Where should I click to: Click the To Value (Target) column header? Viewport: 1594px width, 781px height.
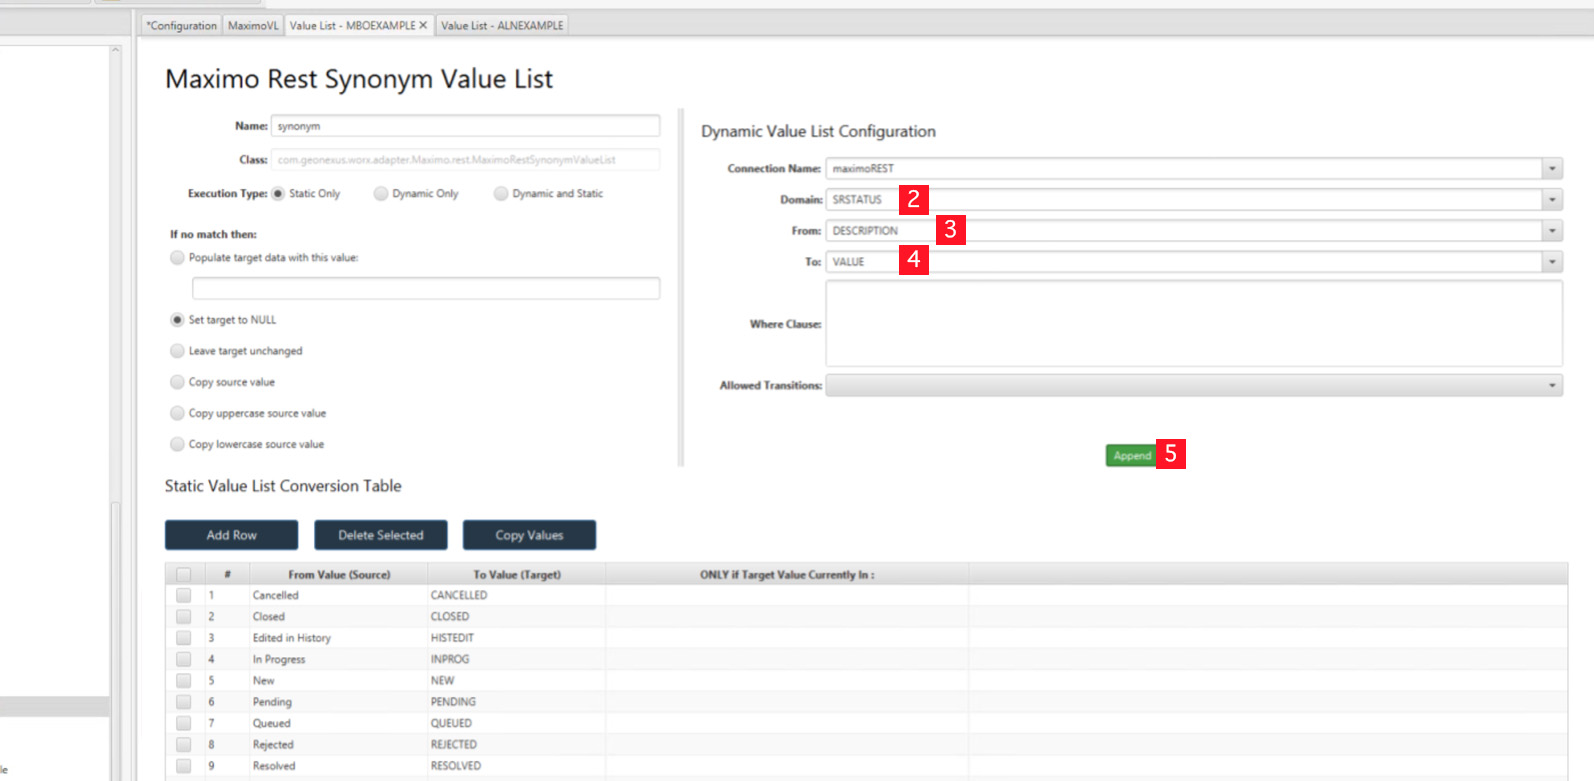tap(517, 575)
